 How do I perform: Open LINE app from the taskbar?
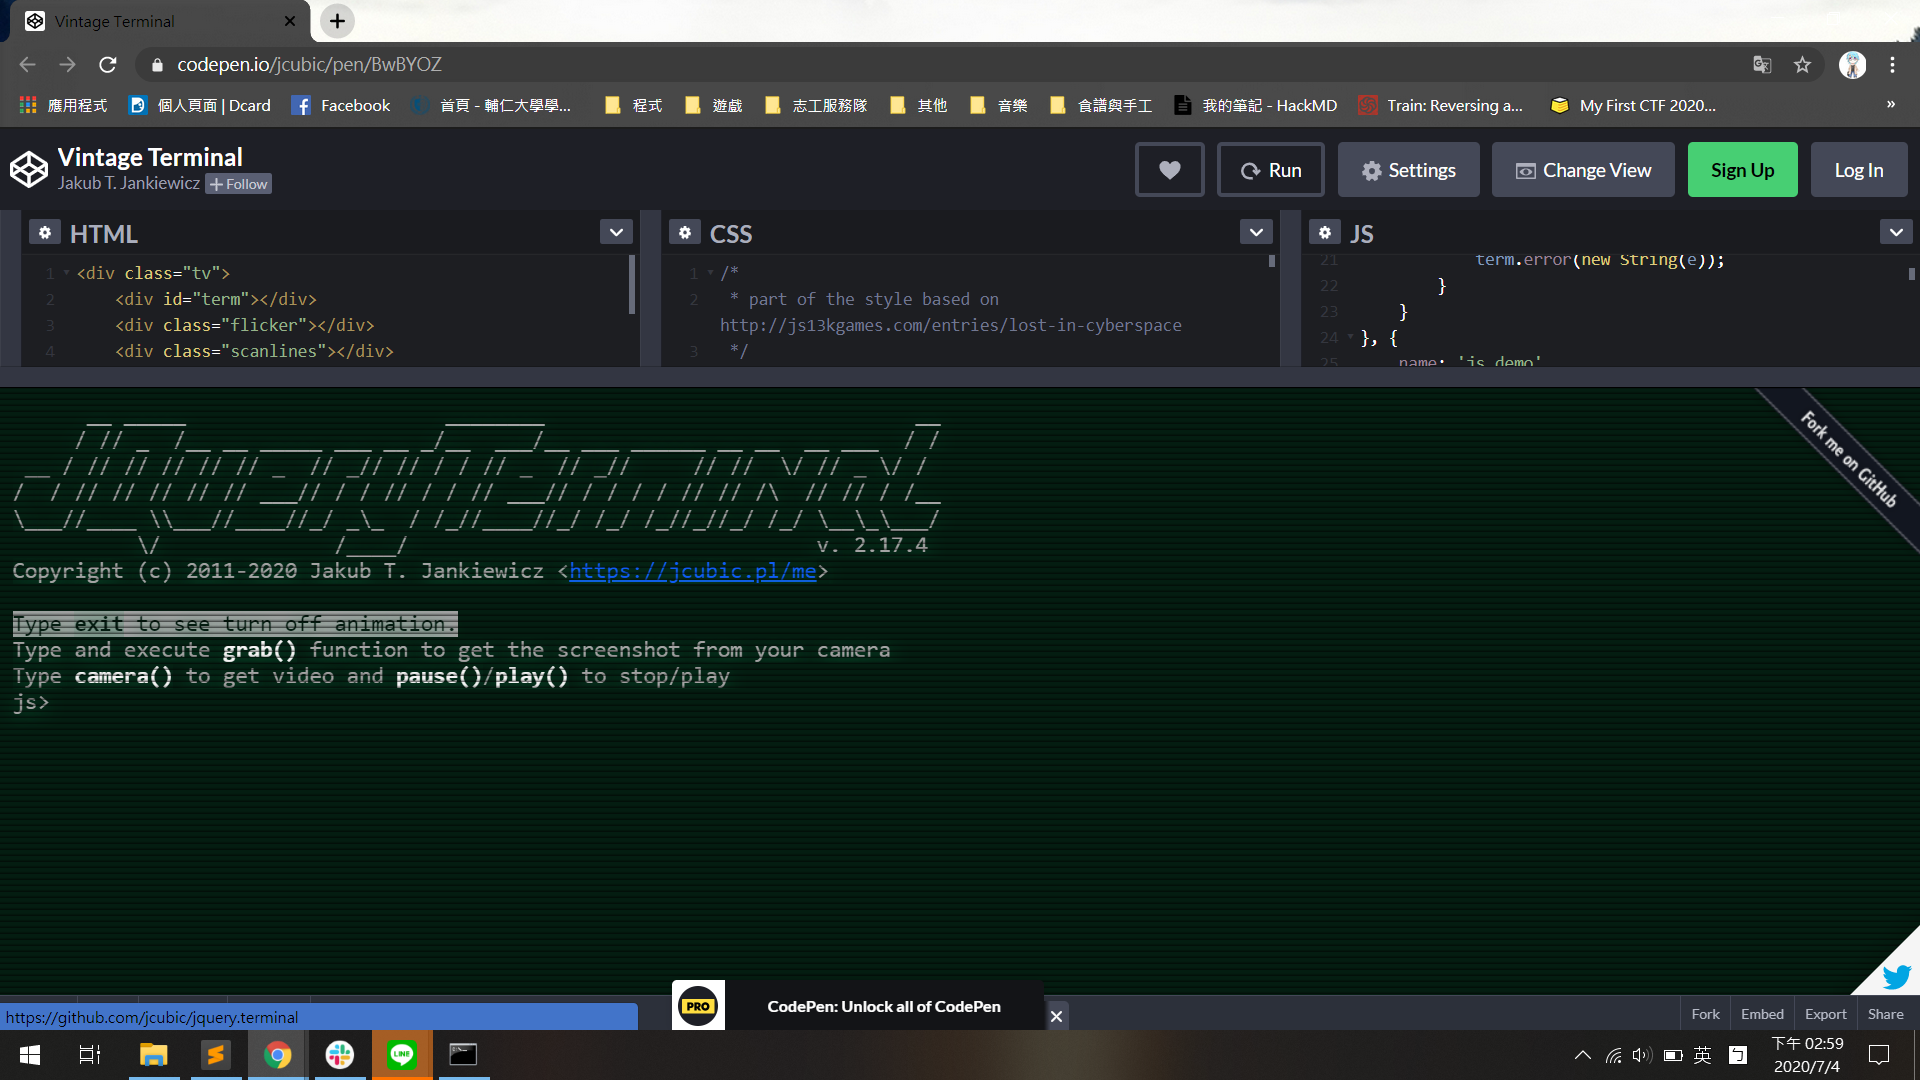point(402,1055)
